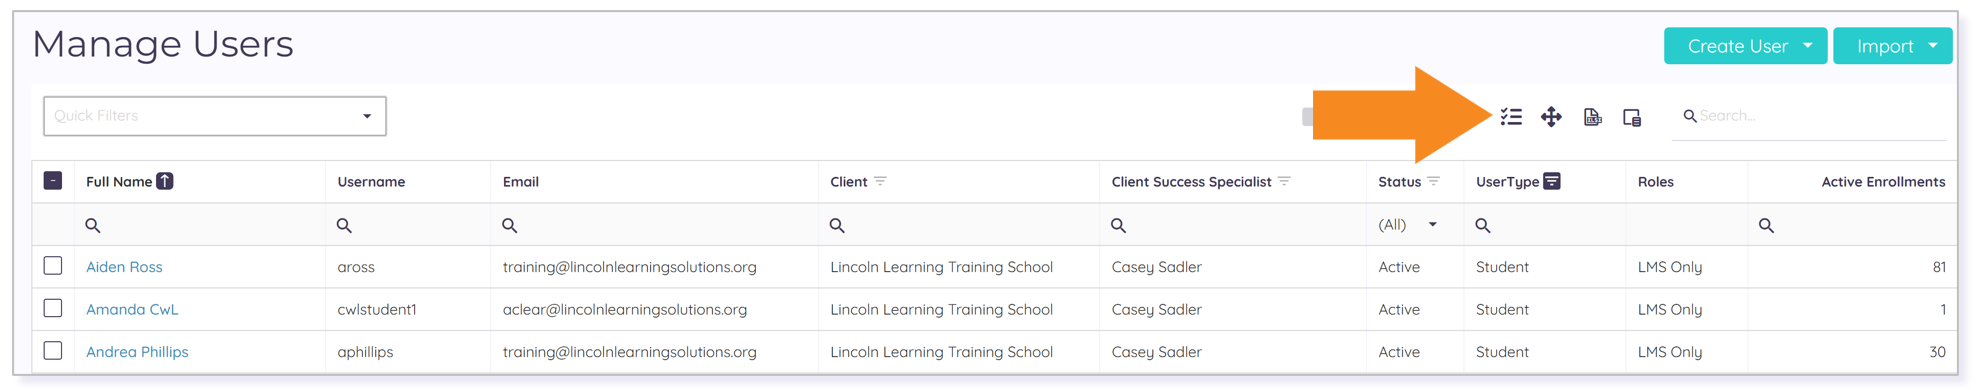This screenshot has width=1977, height=390.
Task: Expand the Create User menu
Action: click(x=1745, y=46)
